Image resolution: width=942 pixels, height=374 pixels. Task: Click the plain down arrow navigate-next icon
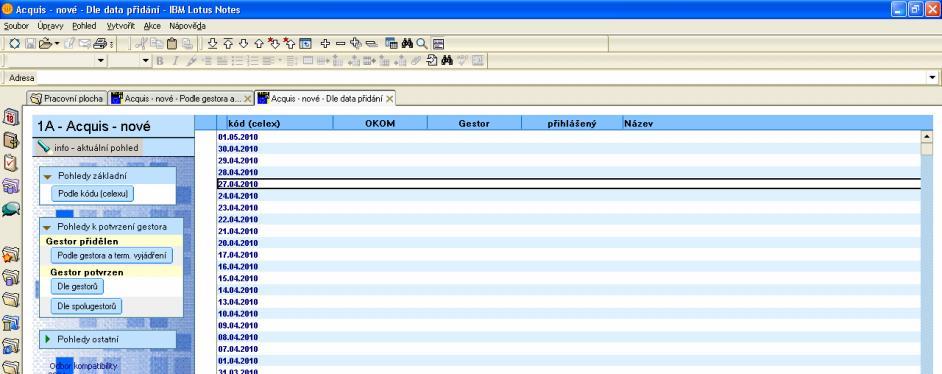click(x=243, y=44)
